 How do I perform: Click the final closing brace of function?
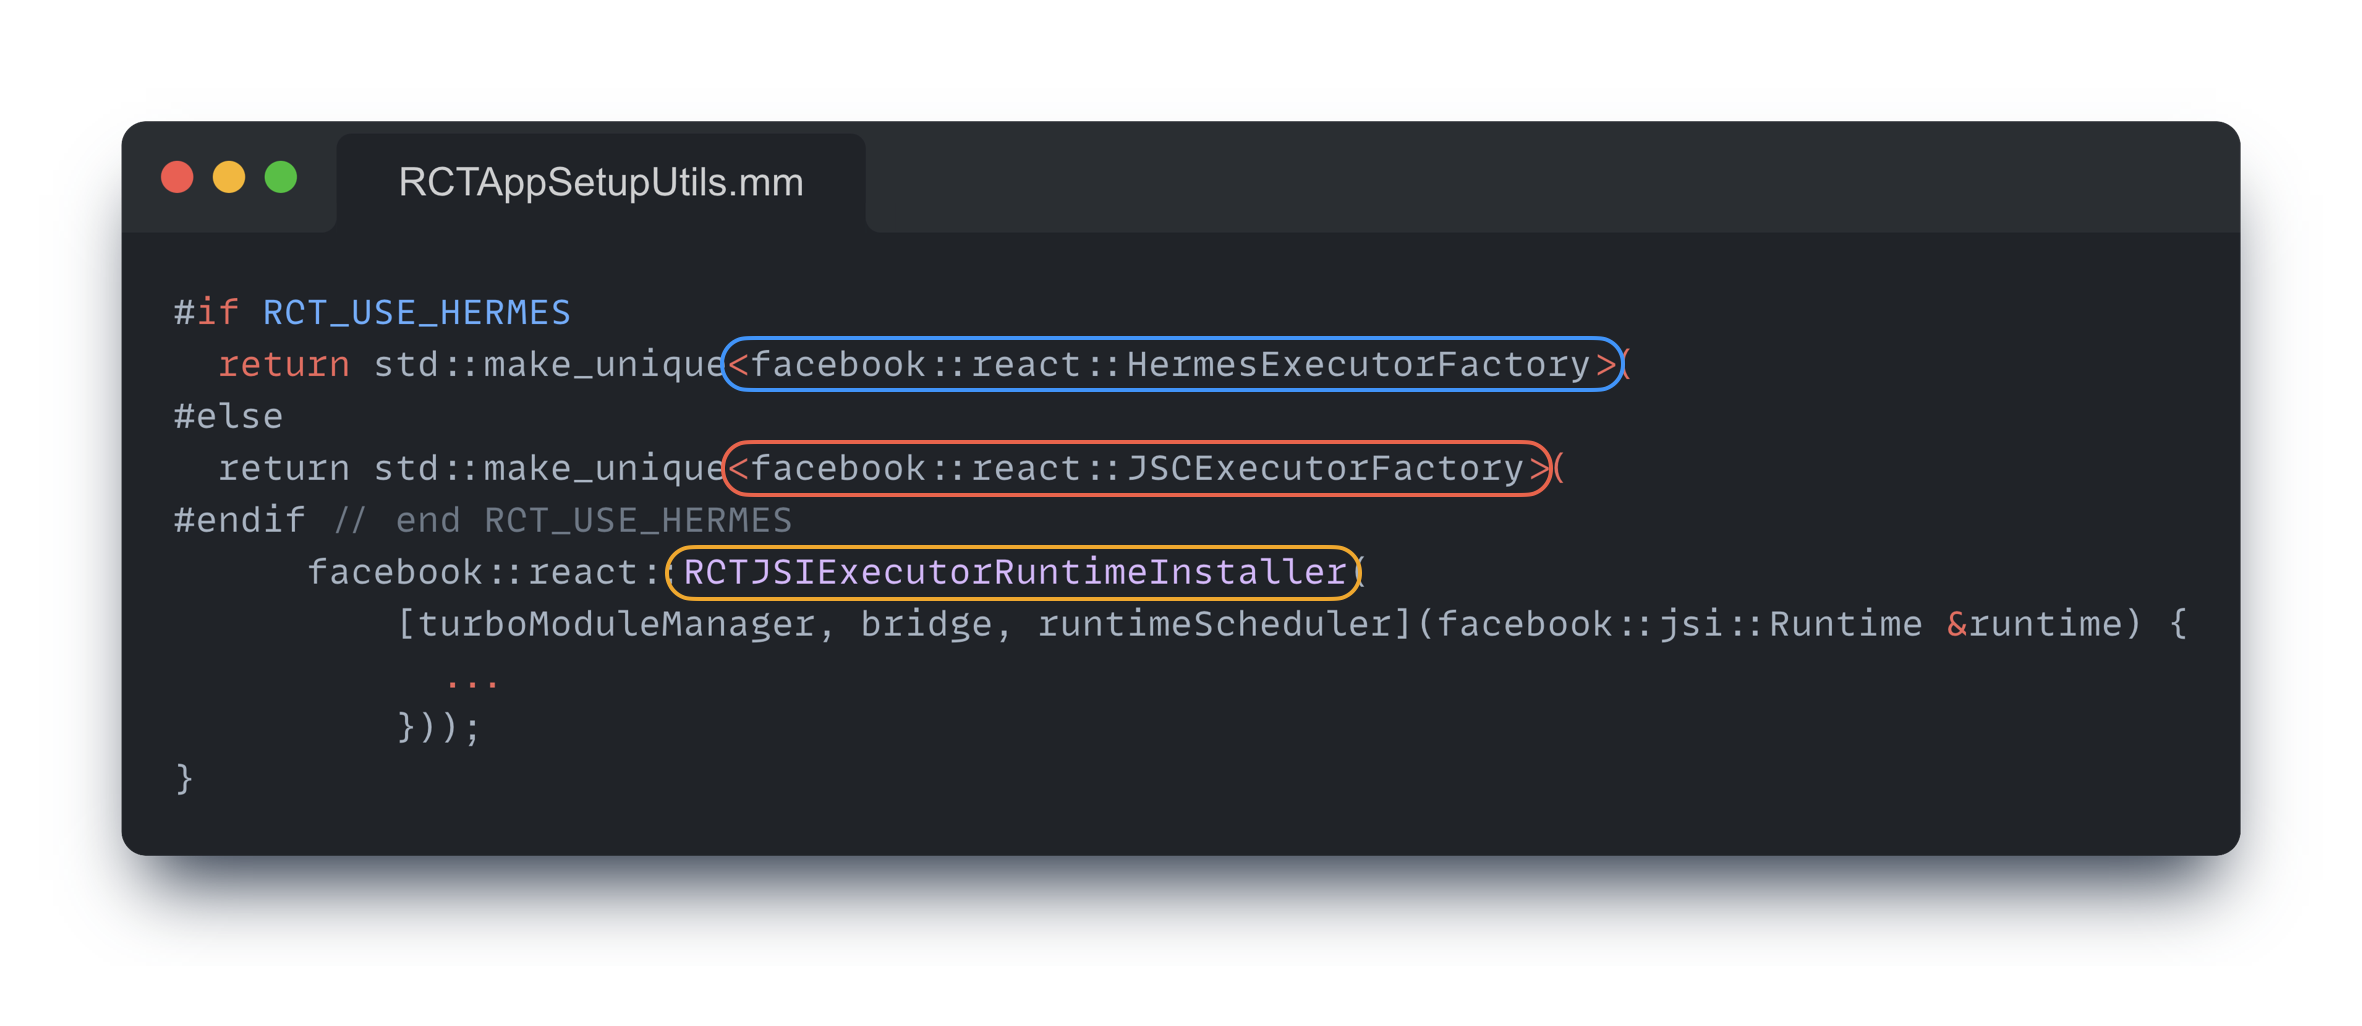click(184, 778)
